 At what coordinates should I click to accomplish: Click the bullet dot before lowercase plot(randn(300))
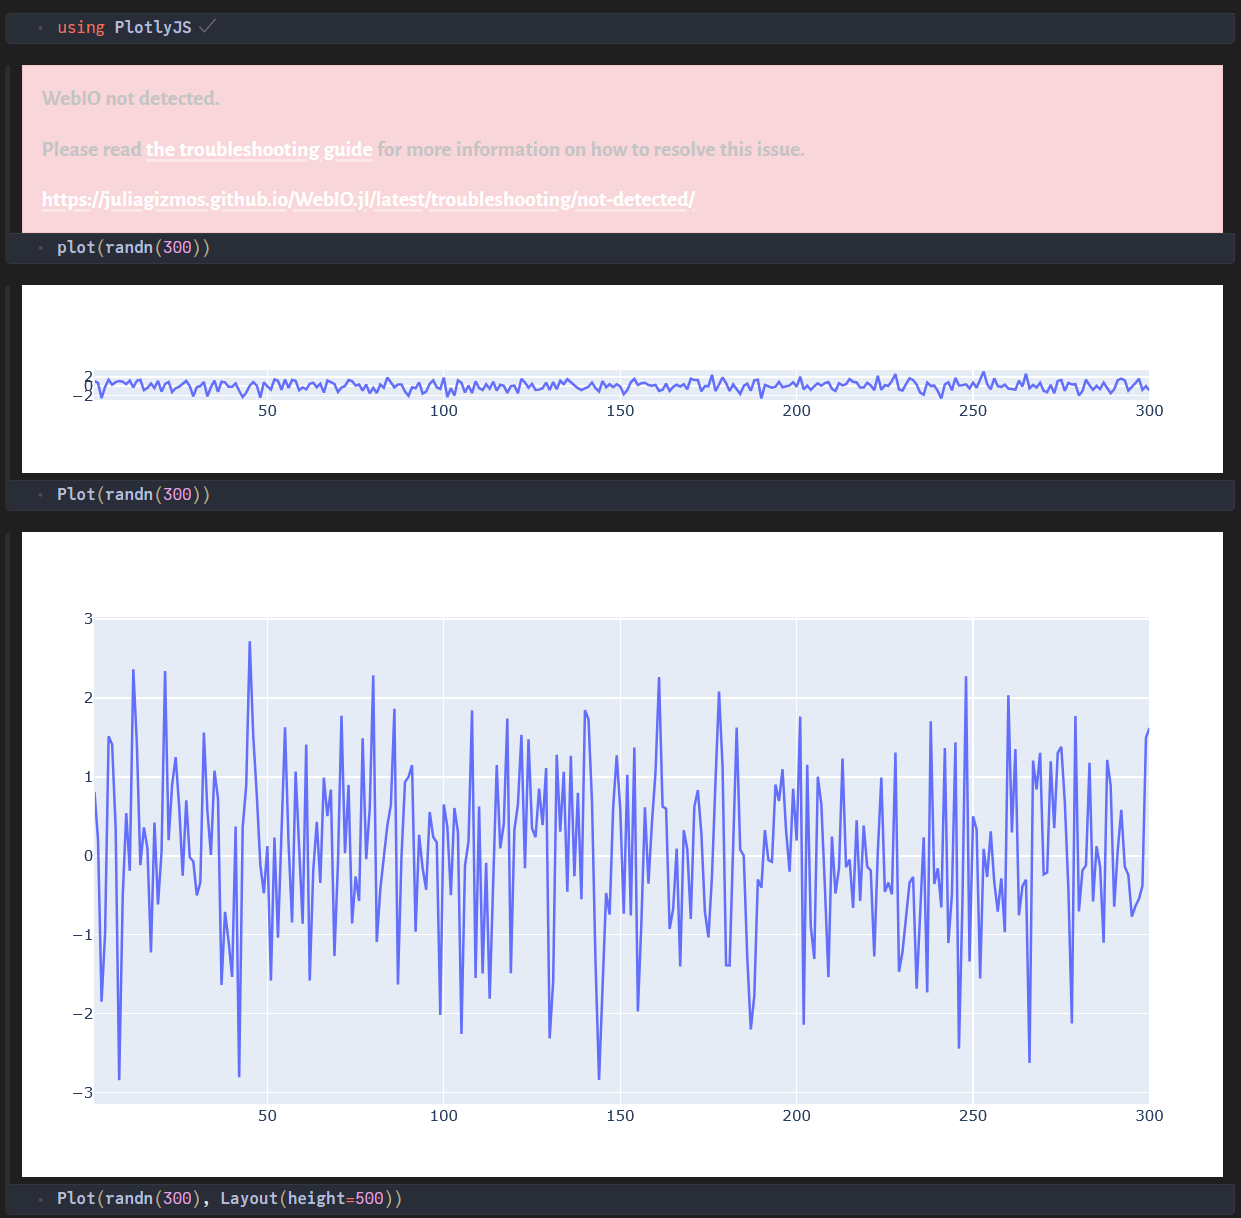[x=41, y=248]
